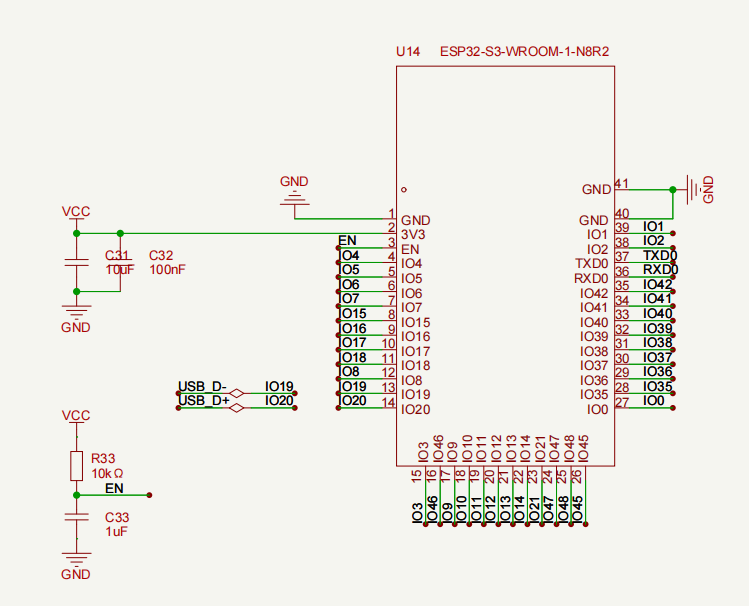Select the capacitor symbol beside C33 label
This screenshot has height=606, width=749.
(x=76, y=517)
